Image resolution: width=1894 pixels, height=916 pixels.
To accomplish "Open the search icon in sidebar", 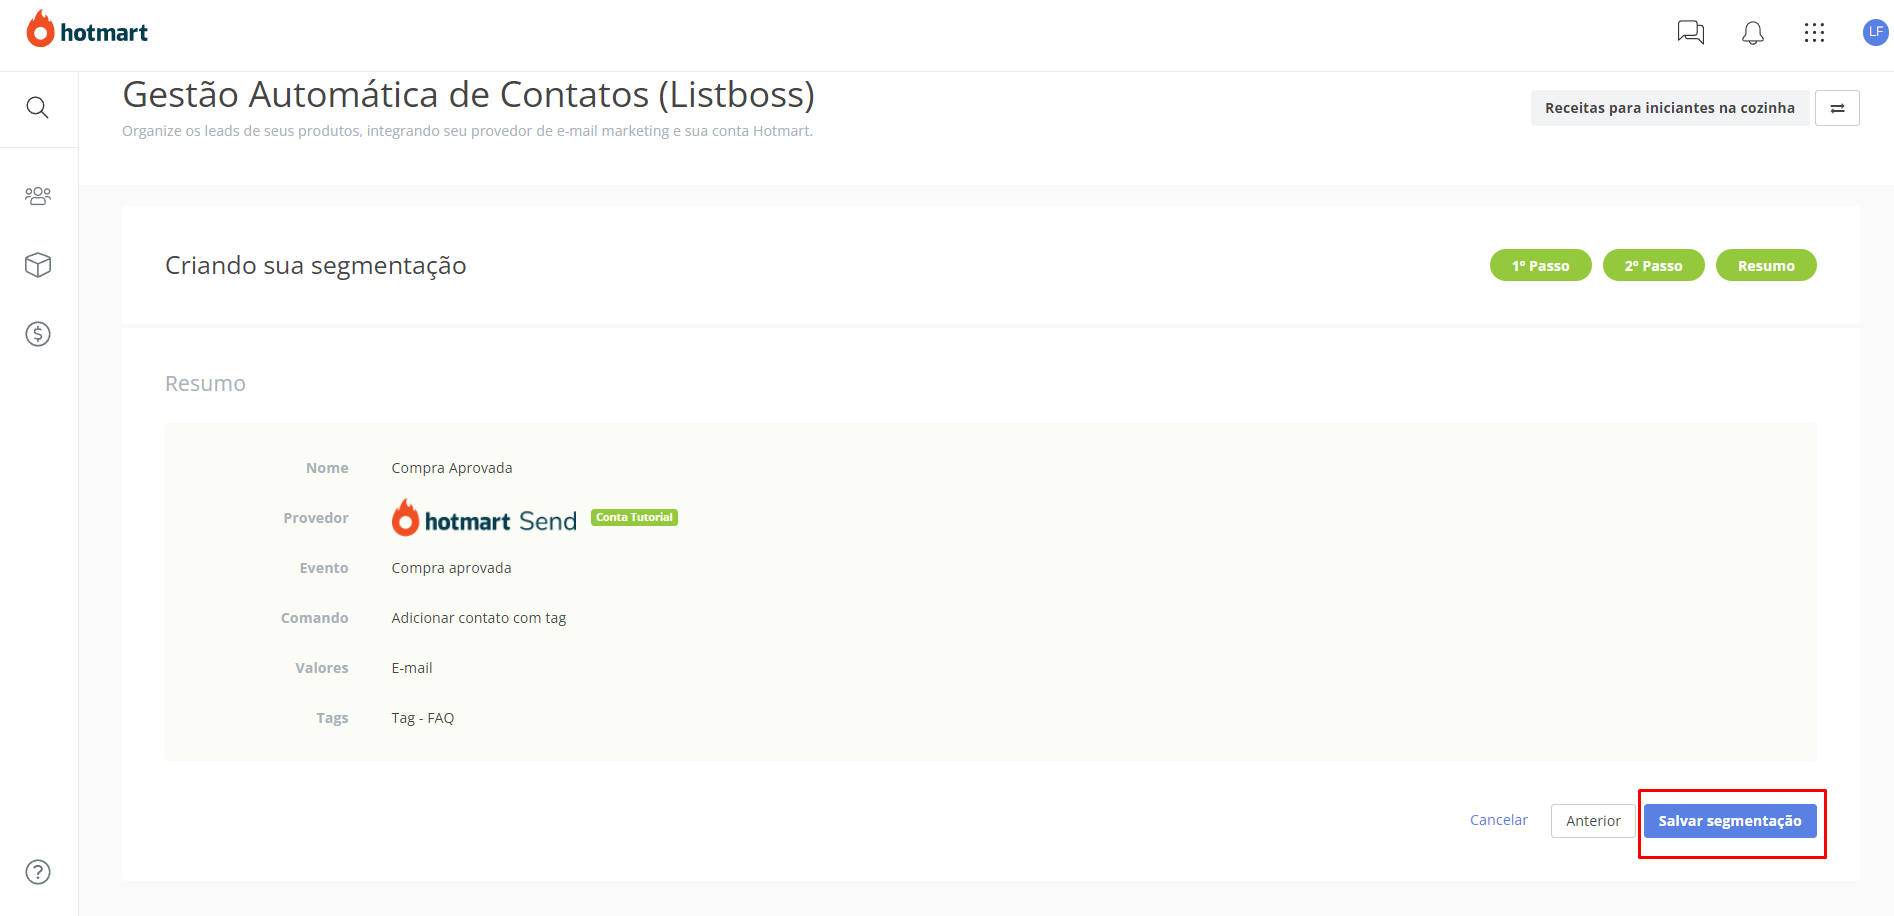I will pos(38,107).
